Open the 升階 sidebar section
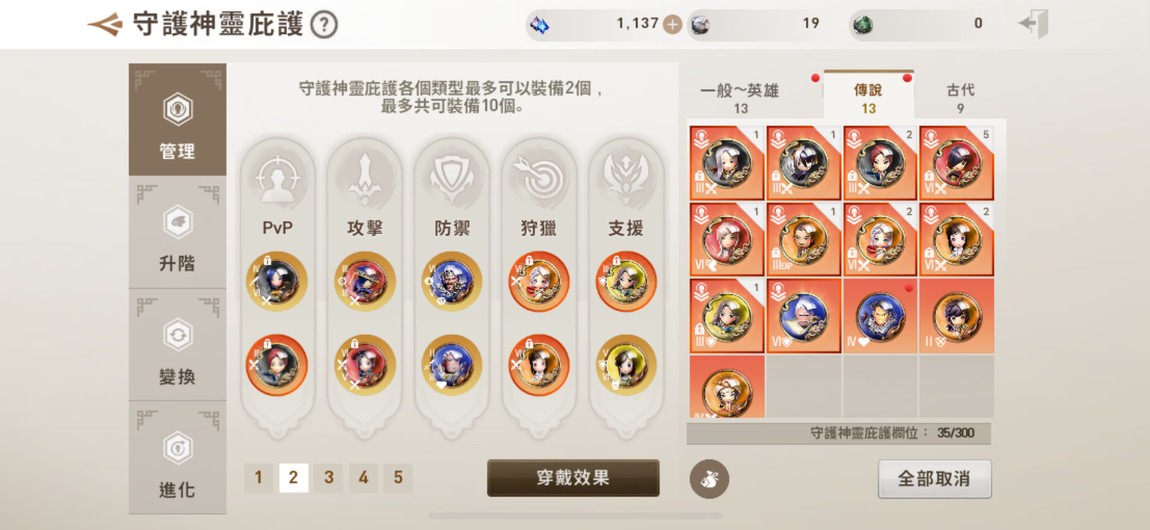This screenshot has height=530, width=1150. [177, 232]
